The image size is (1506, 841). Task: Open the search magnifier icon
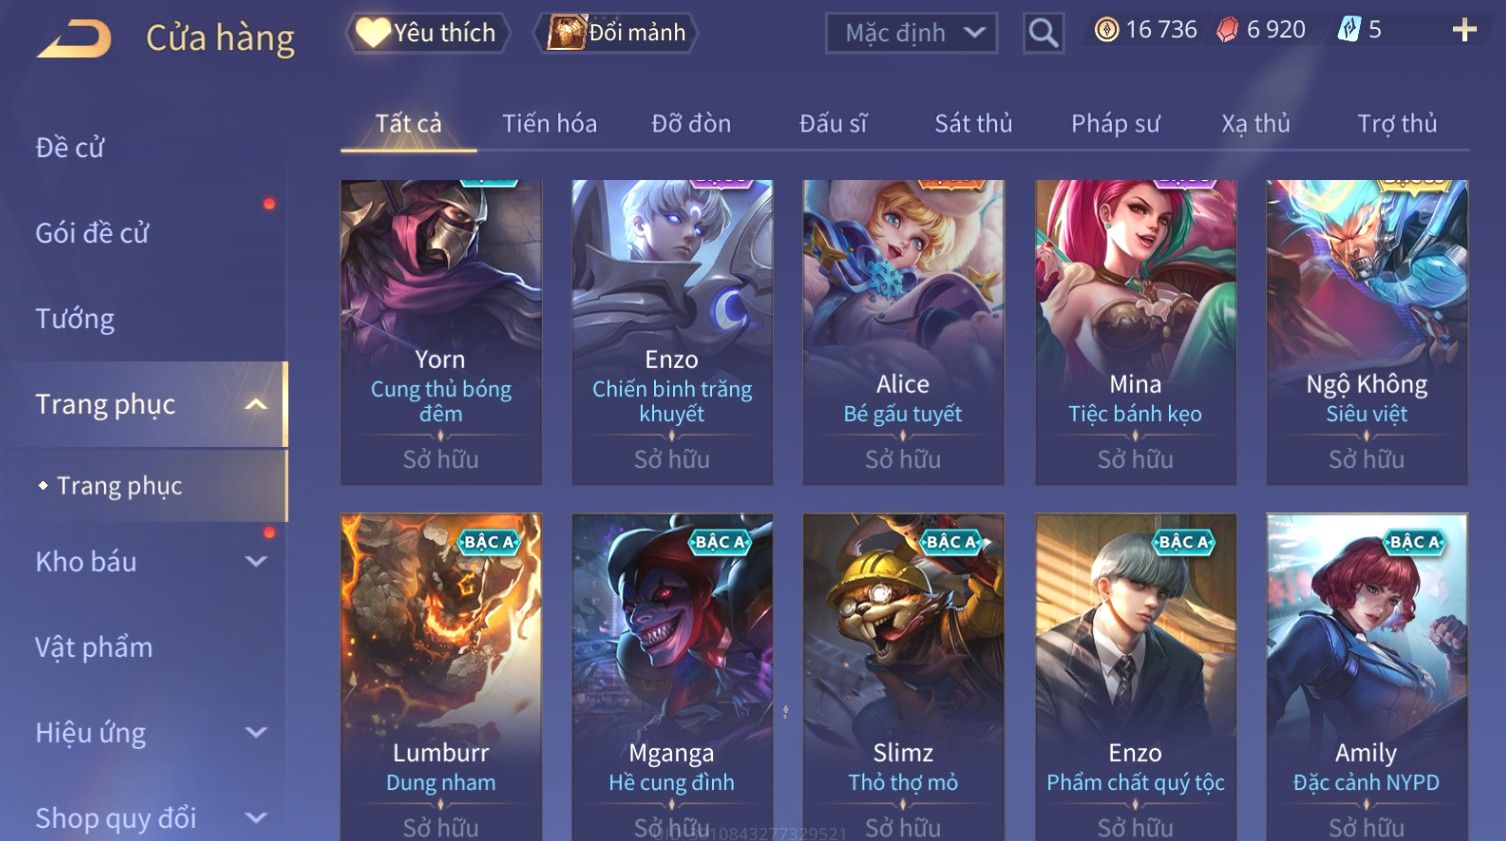click(1043, 33)
